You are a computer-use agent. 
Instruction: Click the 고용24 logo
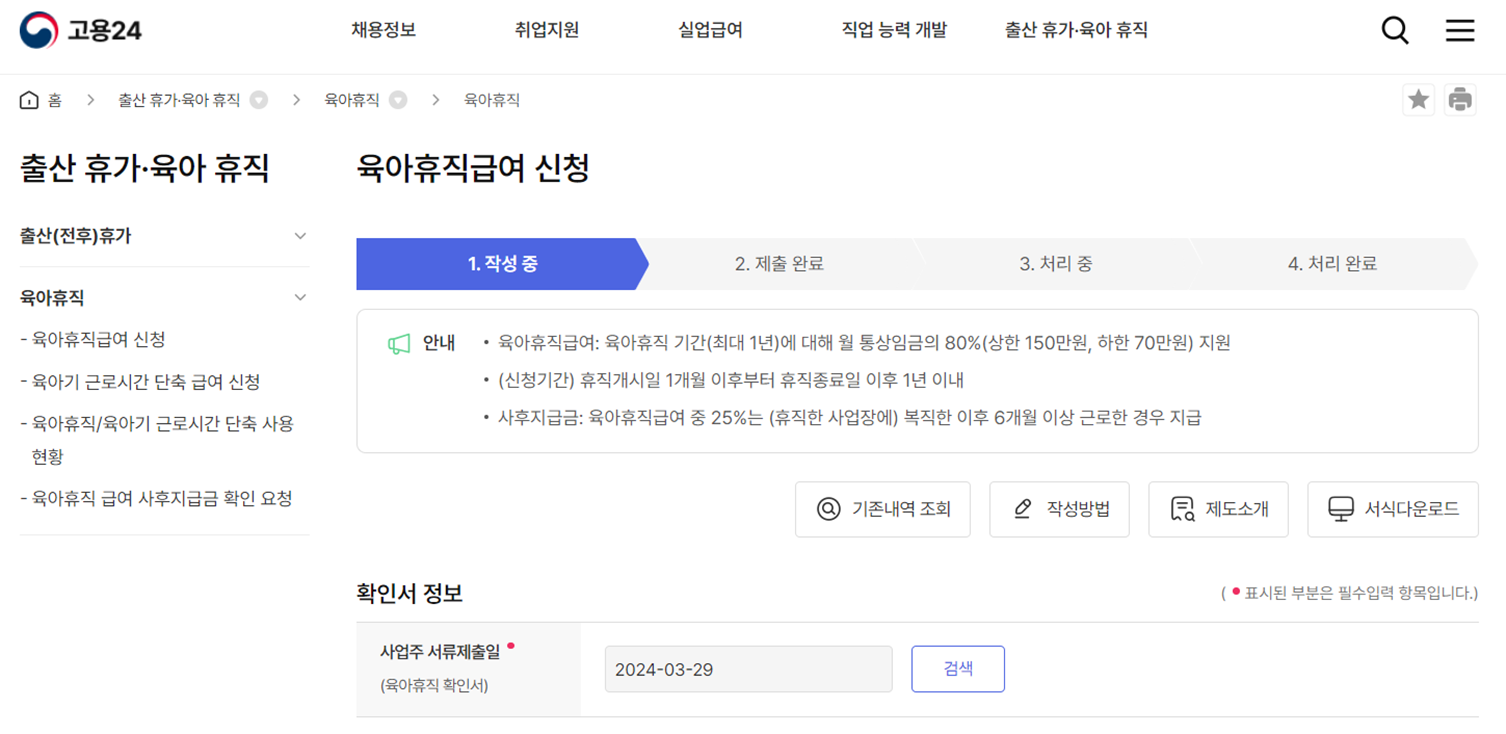tap(81, 30)
